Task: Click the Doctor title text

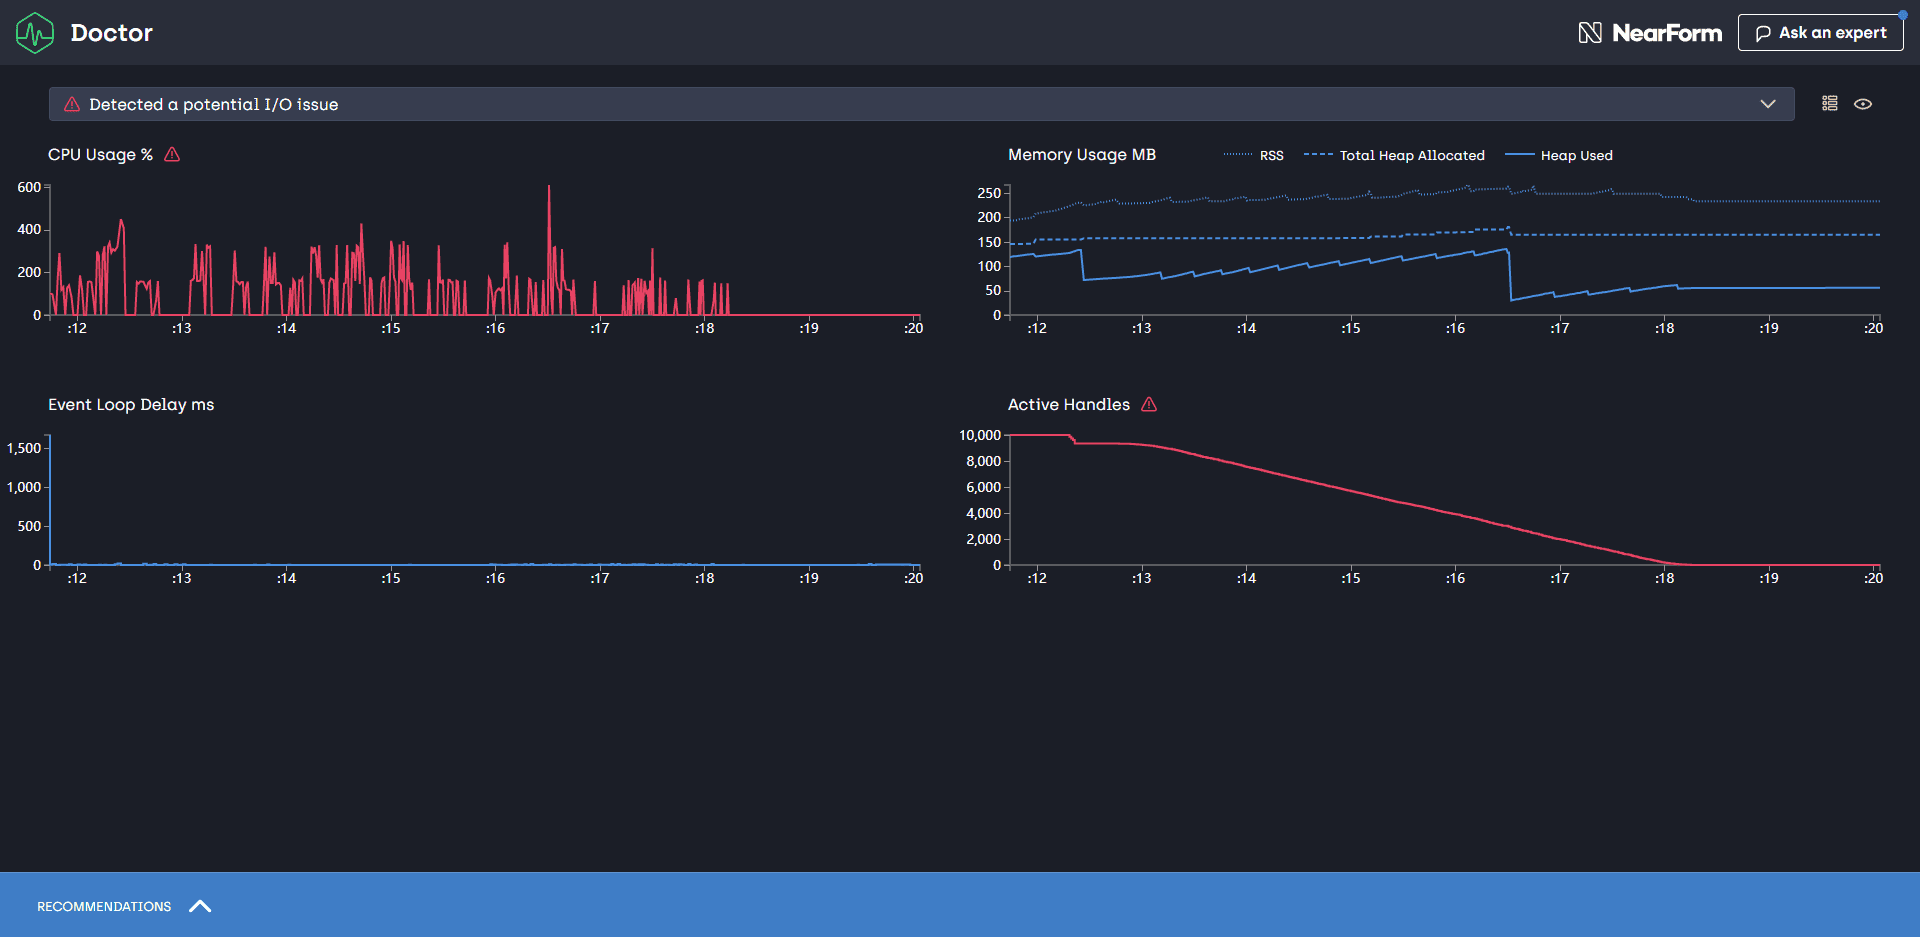Action: point(112,33)
